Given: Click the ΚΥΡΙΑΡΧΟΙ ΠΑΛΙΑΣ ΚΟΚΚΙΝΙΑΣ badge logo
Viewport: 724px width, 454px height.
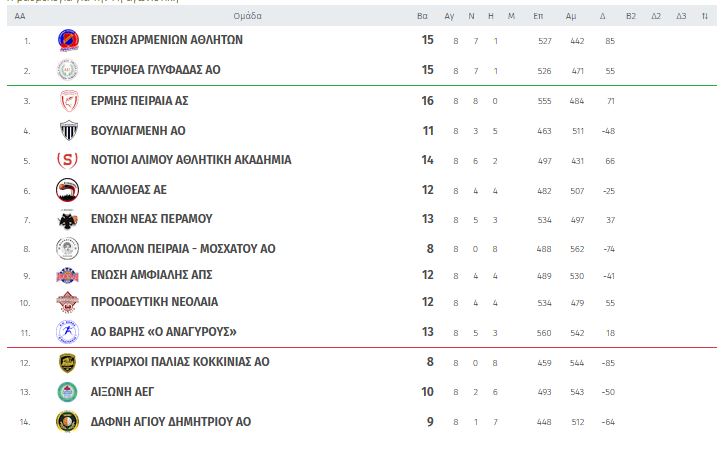Looking at the screenshot, I should tap(67, 363).
